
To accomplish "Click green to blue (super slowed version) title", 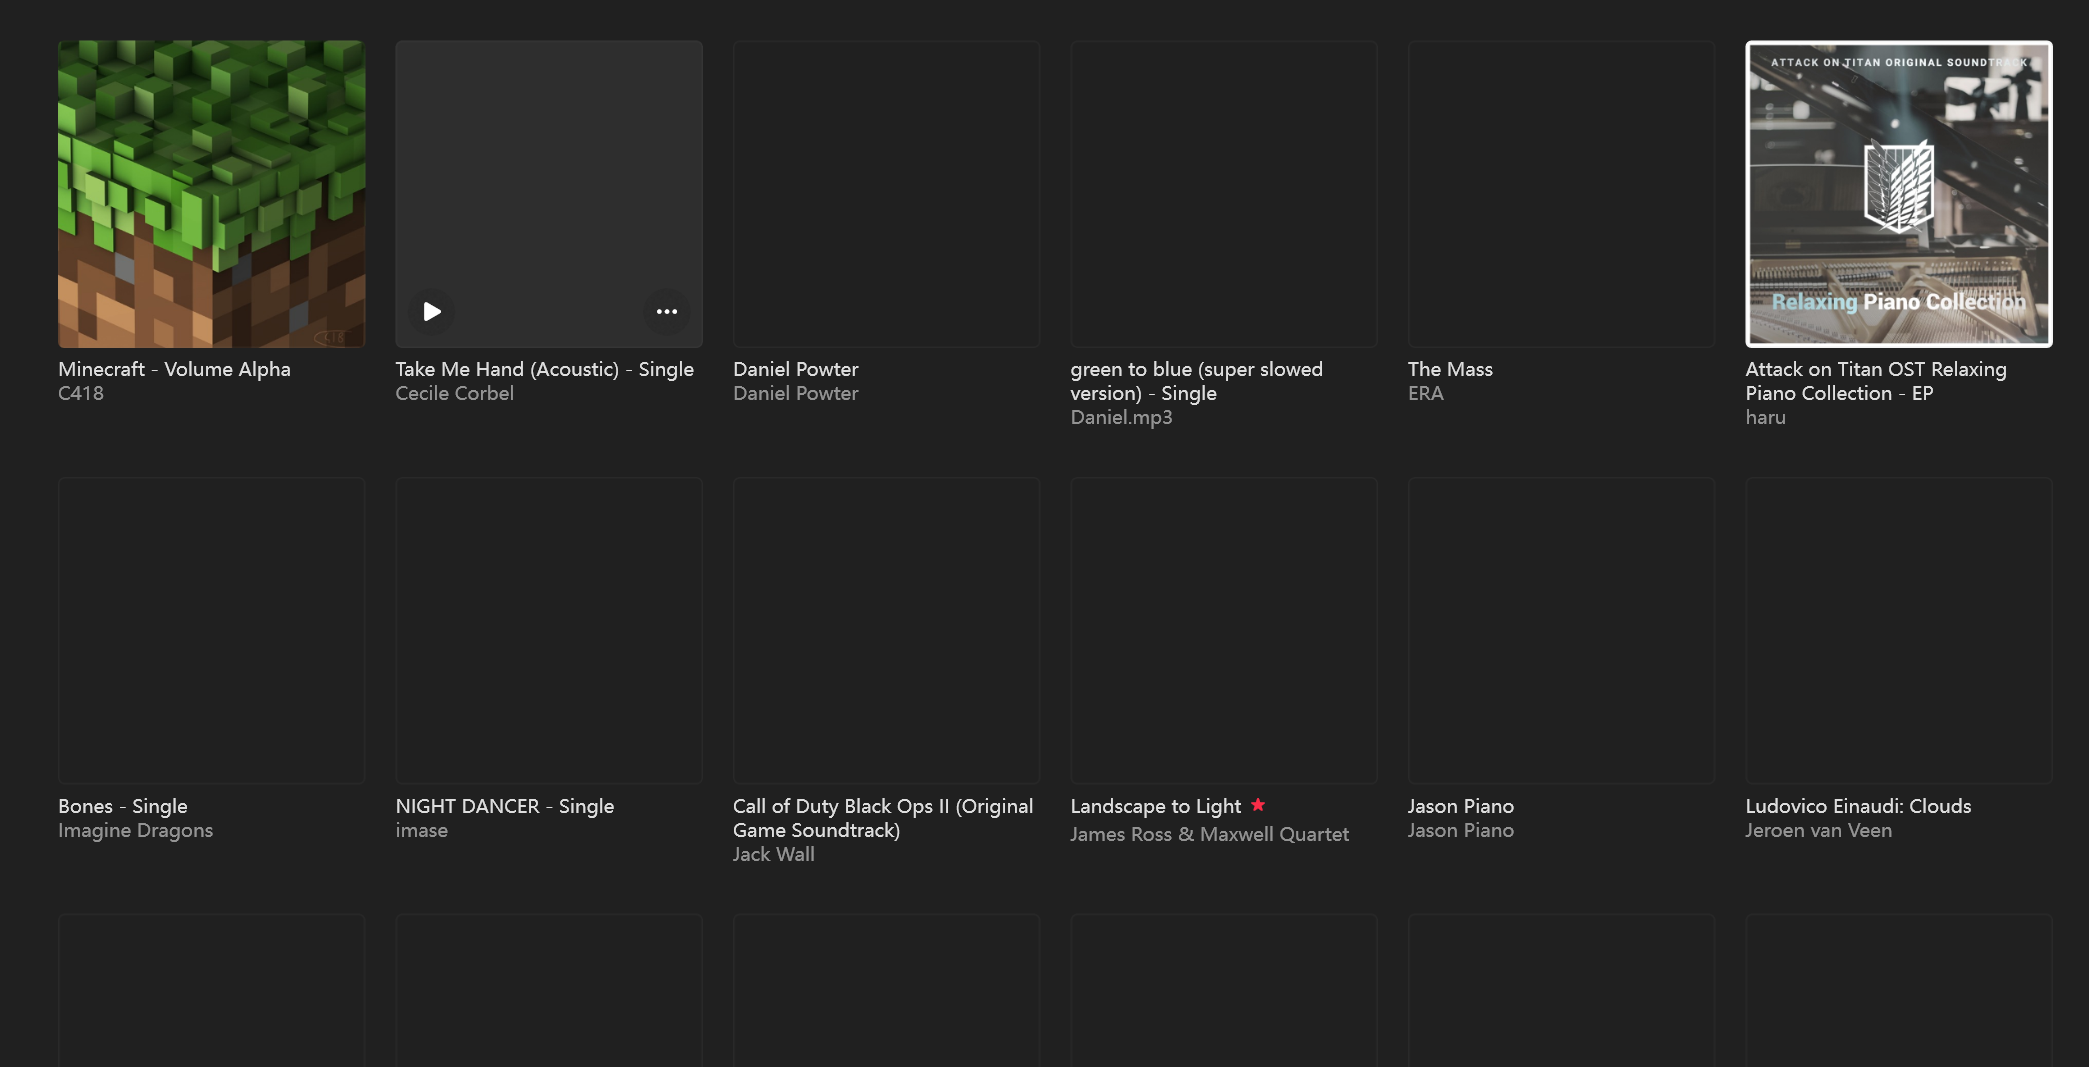I will (x=1197, y=381).
